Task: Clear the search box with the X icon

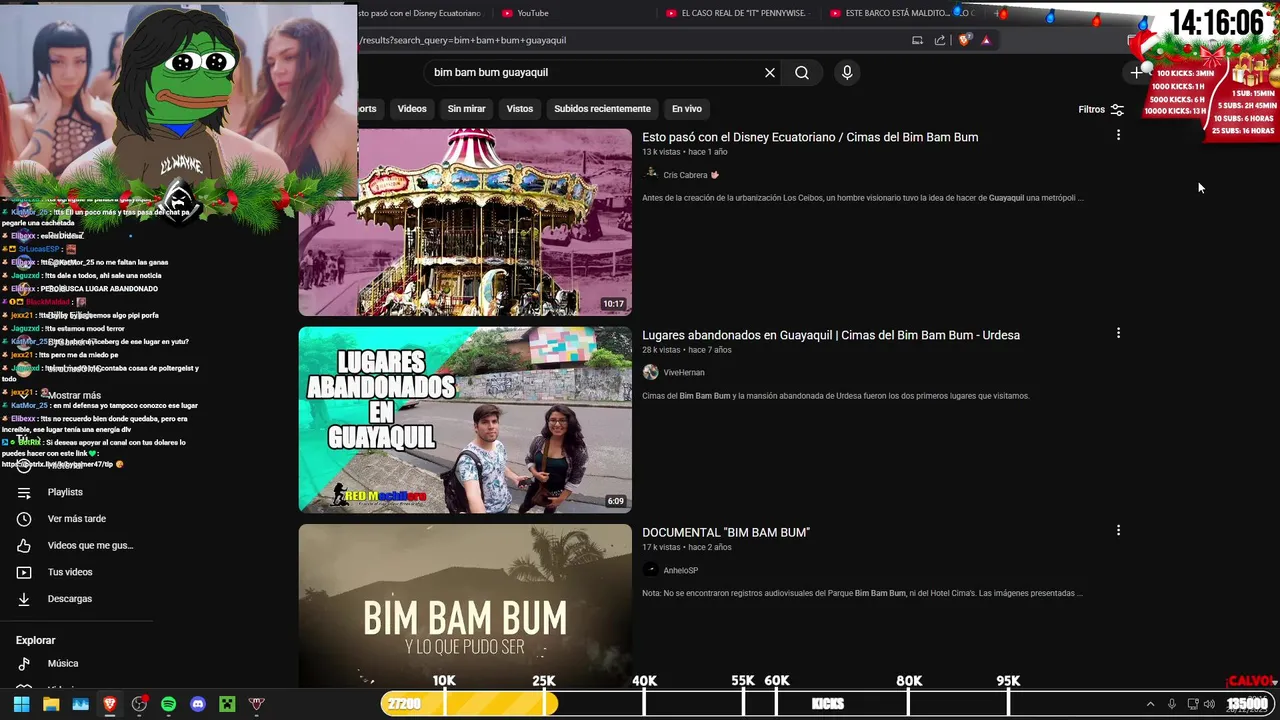Action: pos(770,72)
